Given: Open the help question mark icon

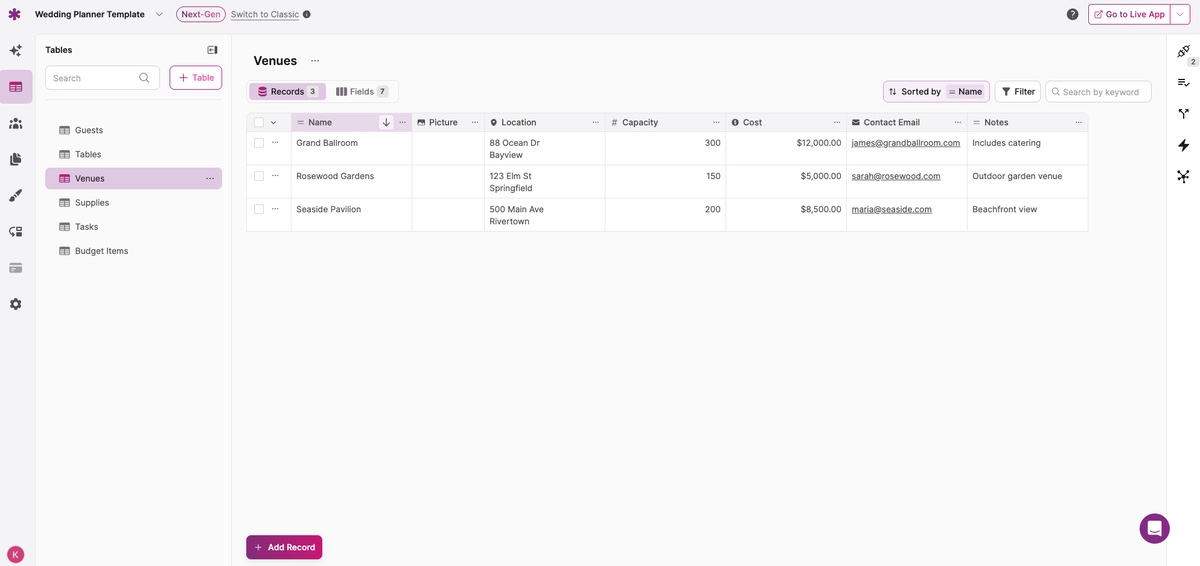Looking at the screenshot, I should (1072, 14).
